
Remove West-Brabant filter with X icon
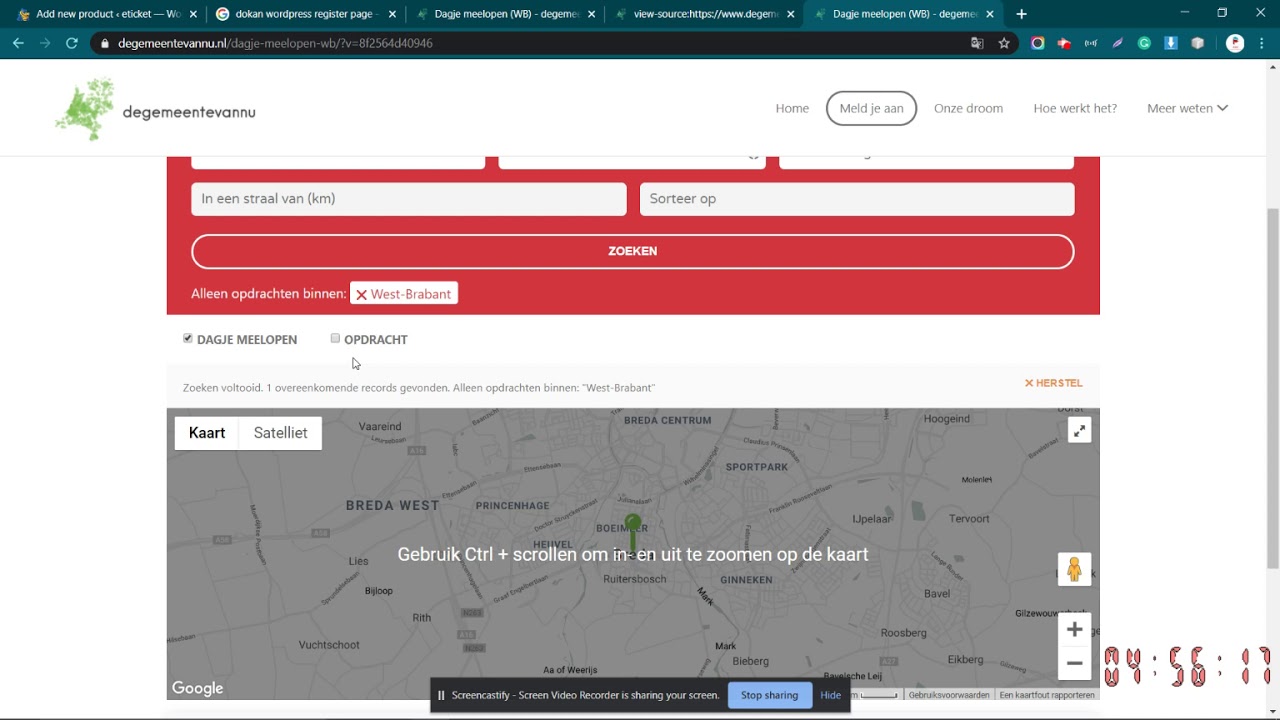coord(362,294)
